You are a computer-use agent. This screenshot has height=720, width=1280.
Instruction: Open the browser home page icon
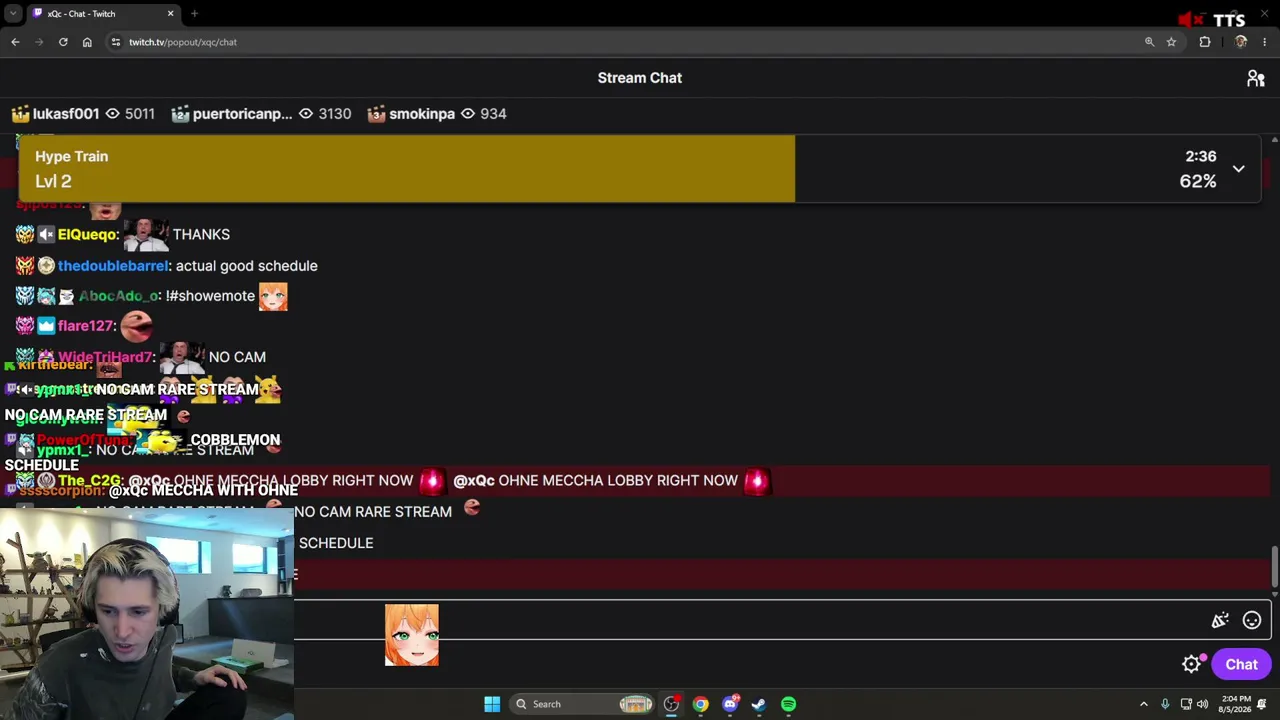pyautogui.click(x=87, y=42)
